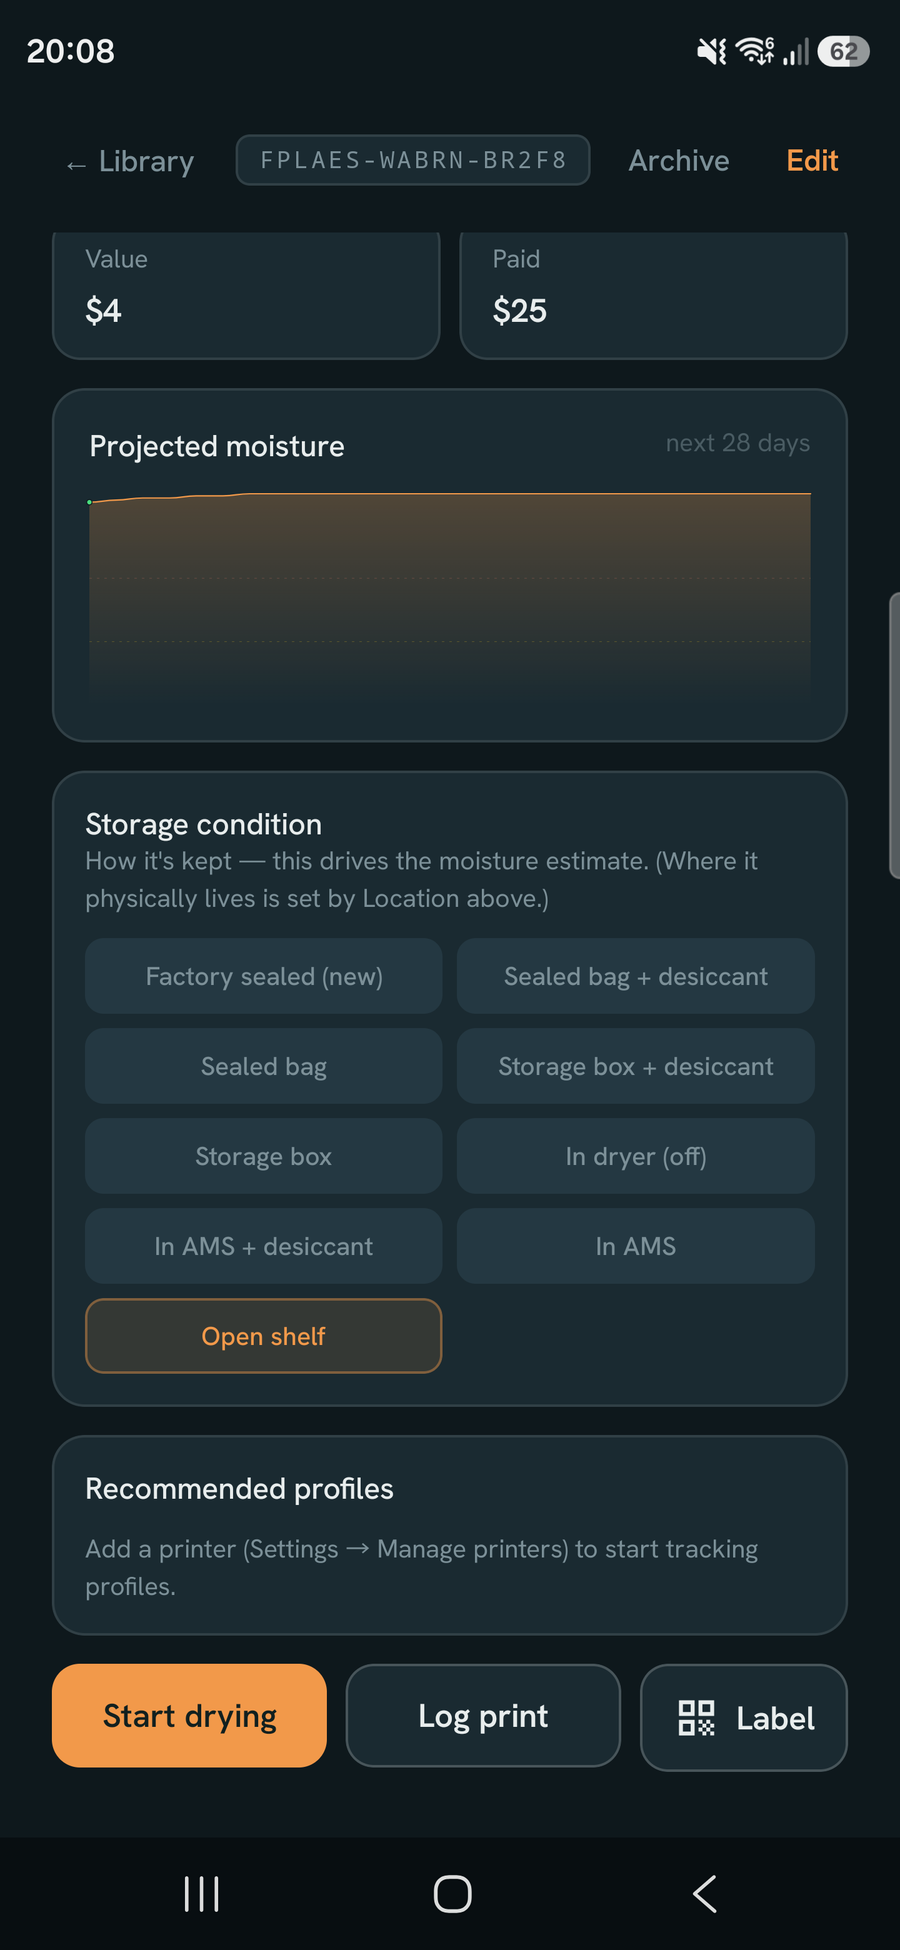
Task: Select Sealed bag + desiccant option
Action: coord(636,976)
